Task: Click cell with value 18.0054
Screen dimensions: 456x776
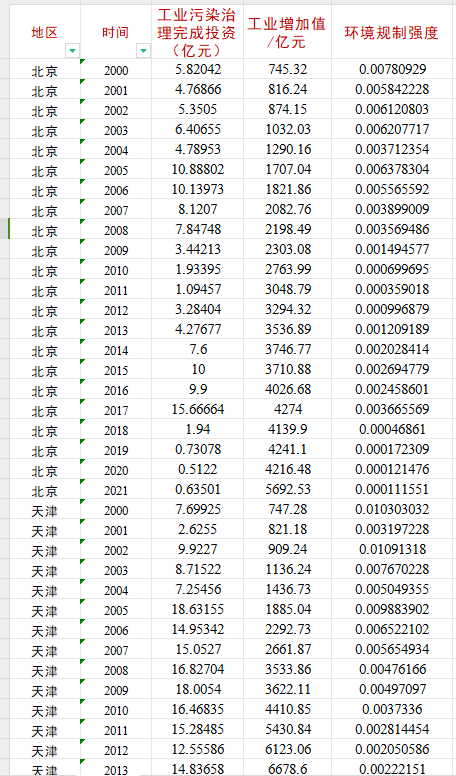Action: tap(198, 690)
